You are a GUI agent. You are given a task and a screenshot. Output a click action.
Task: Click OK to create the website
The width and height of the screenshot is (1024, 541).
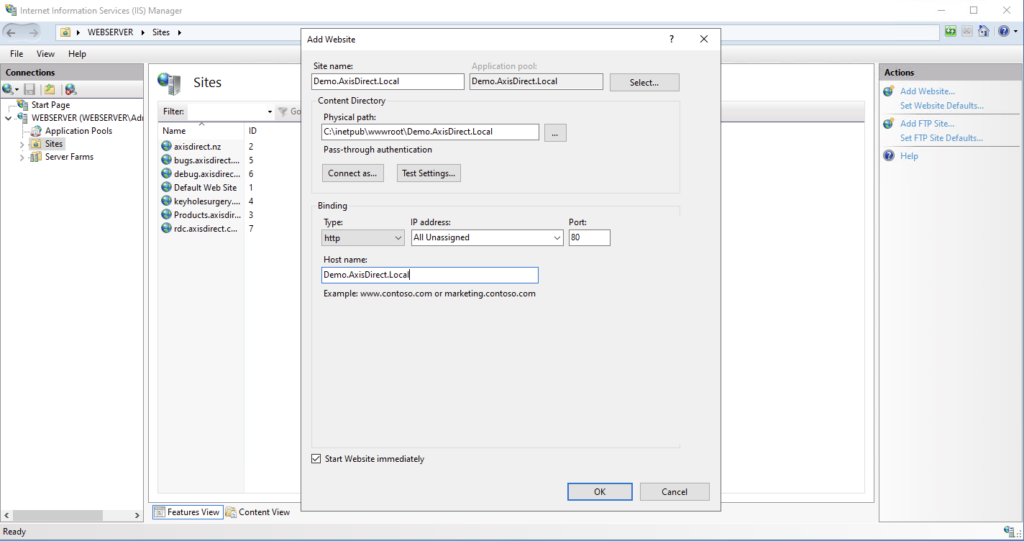(600, 492)
